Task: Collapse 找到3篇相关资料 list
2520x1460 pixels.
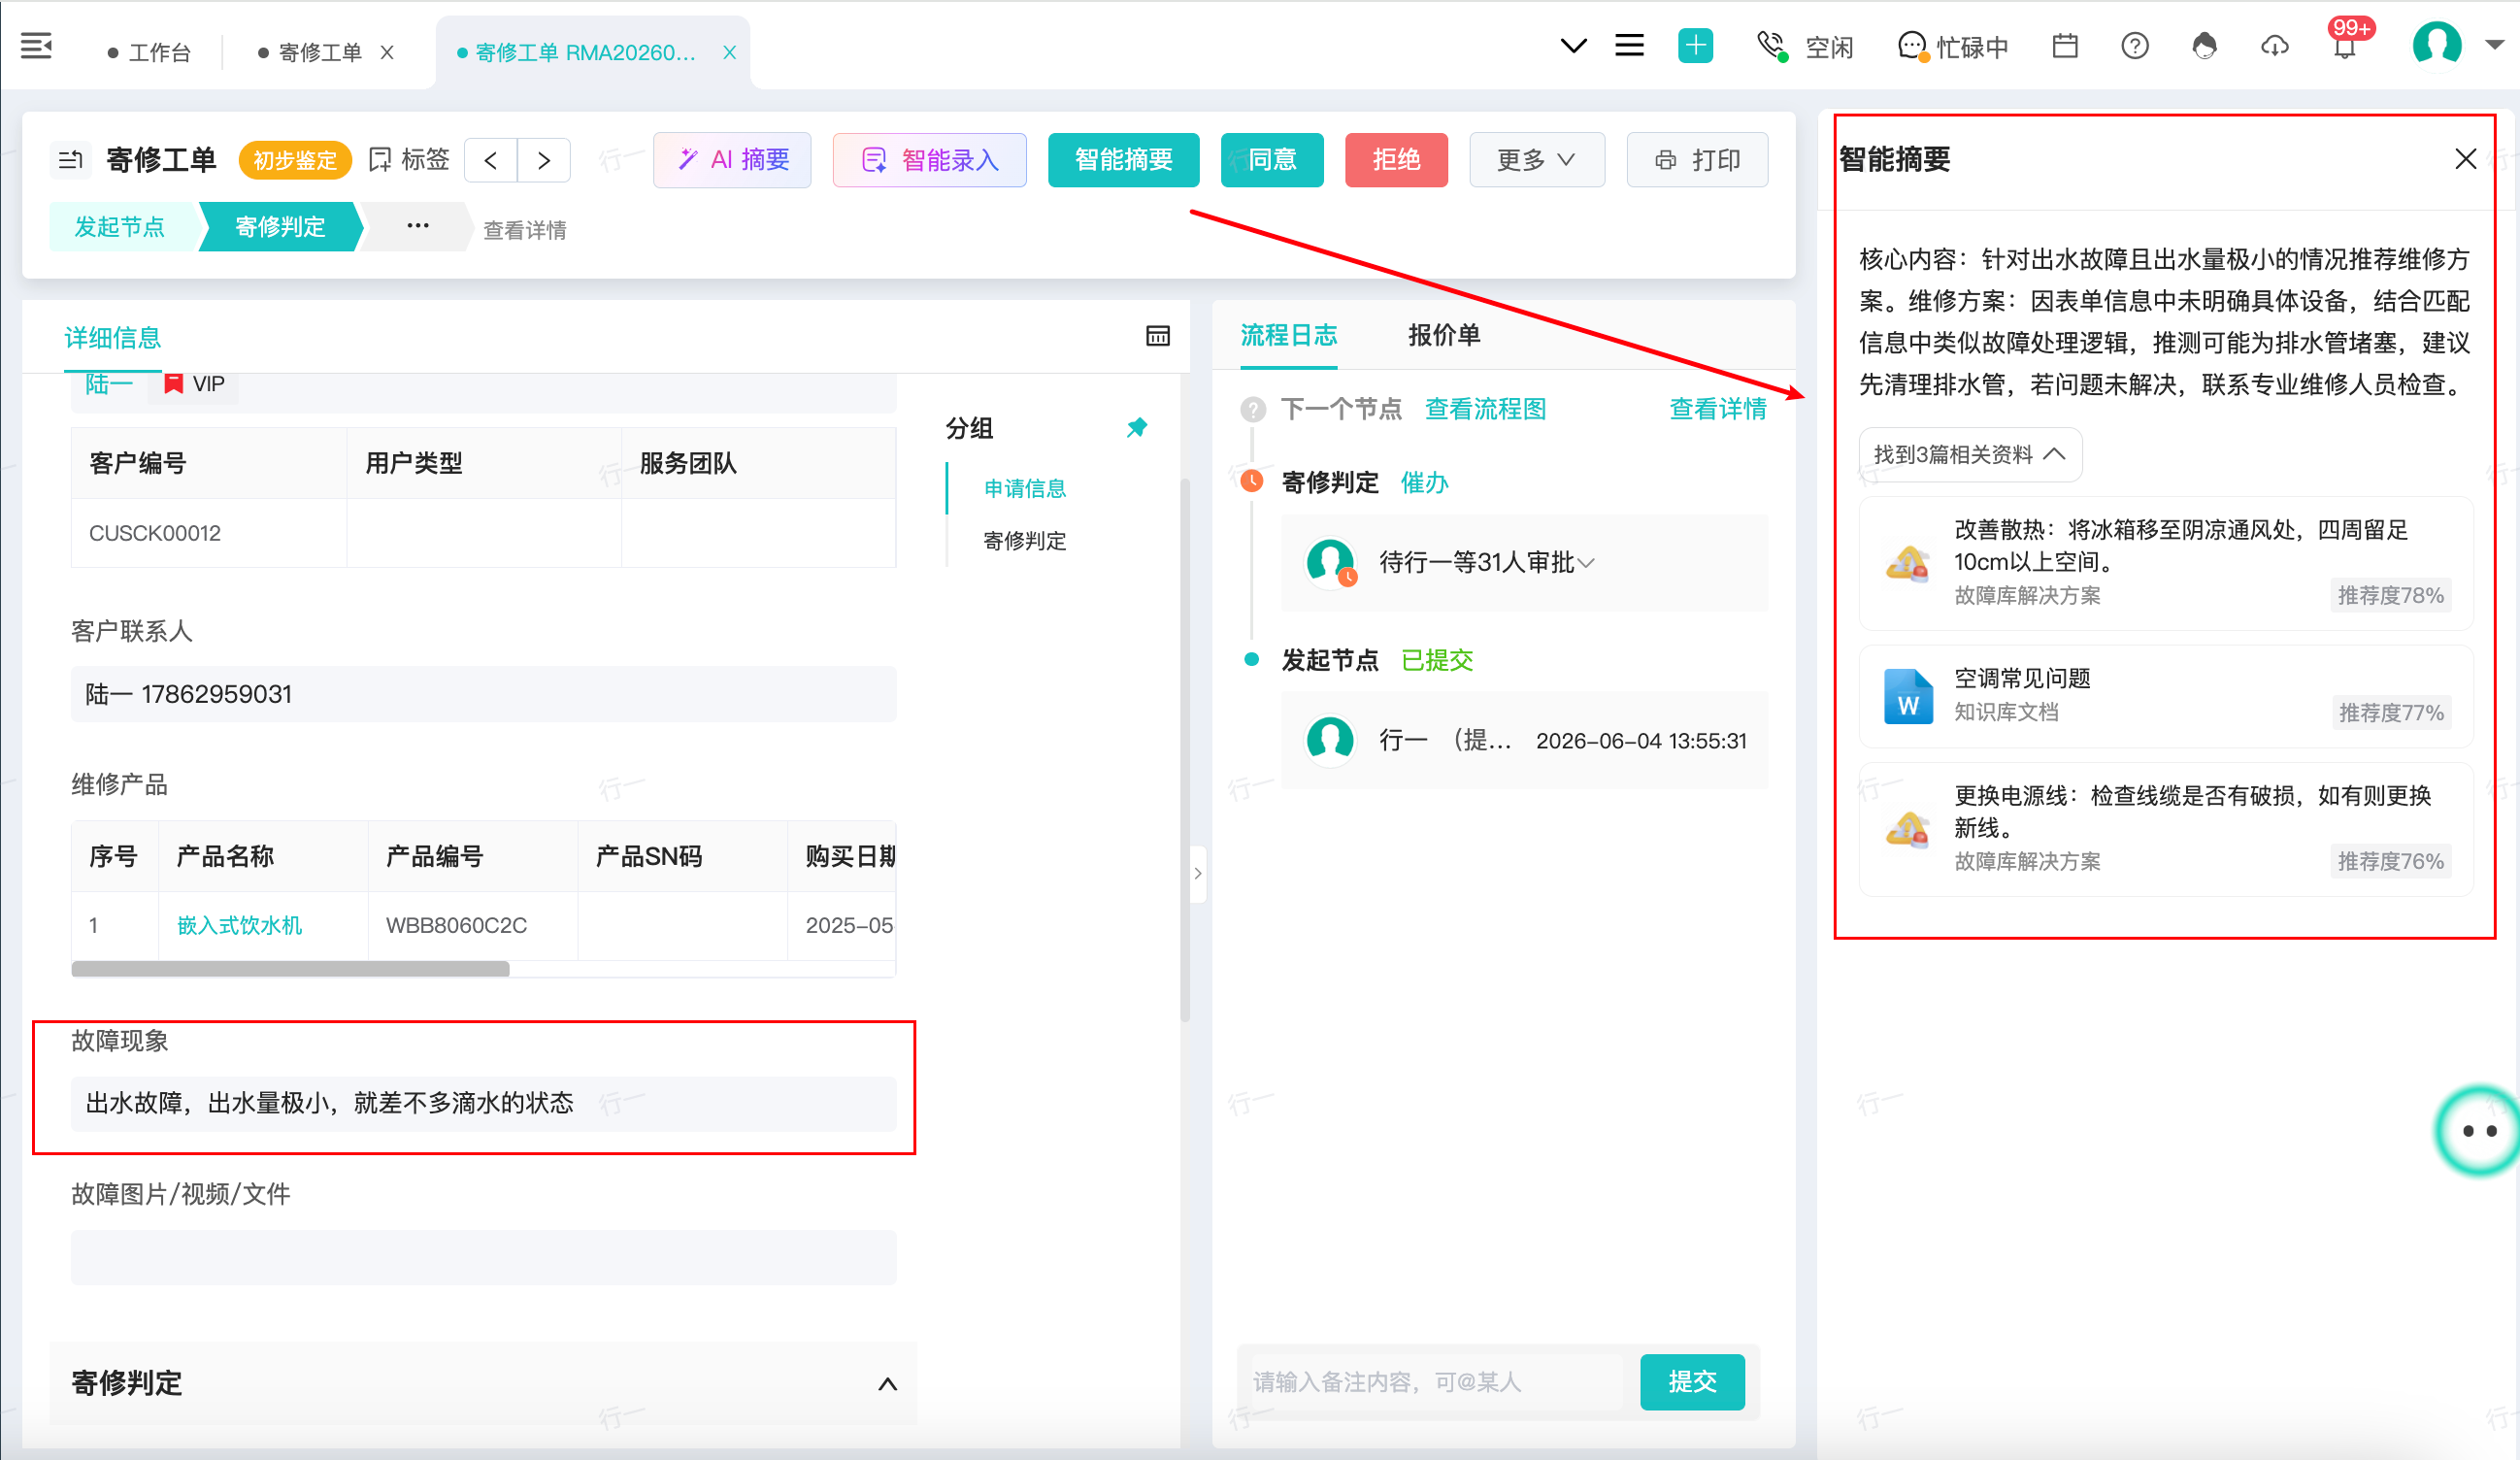Action: [1970, 455]
